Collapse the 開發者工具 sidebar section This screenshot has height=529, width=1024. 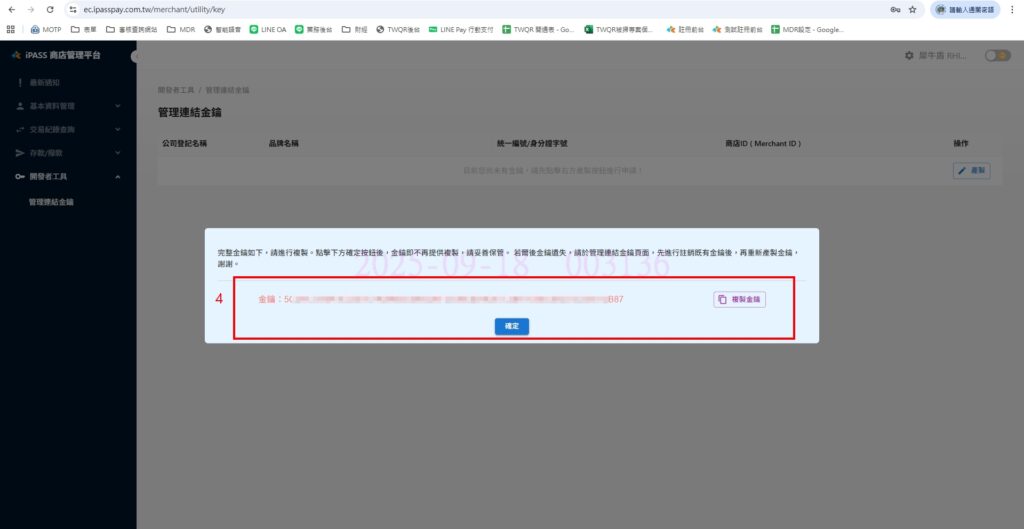pos(66,177)
